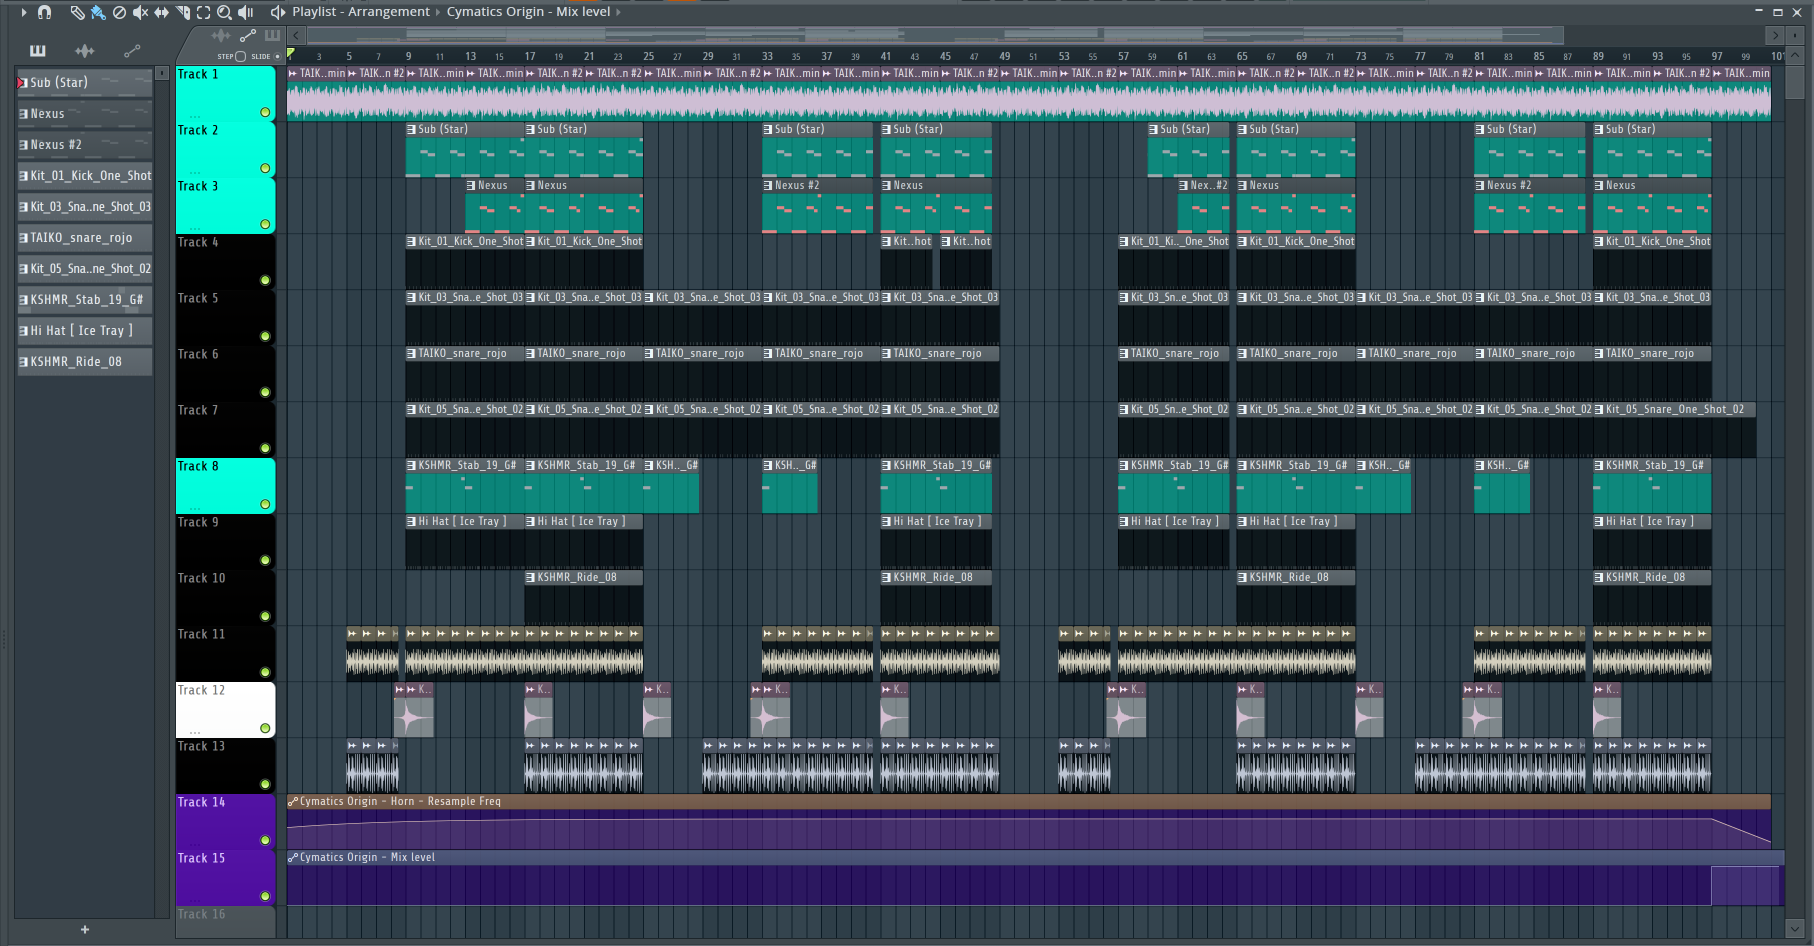The image size is (1814, 946).
Task: Select Hi Hat [ Ice Tray ] in picker
Action: point(85,330)
